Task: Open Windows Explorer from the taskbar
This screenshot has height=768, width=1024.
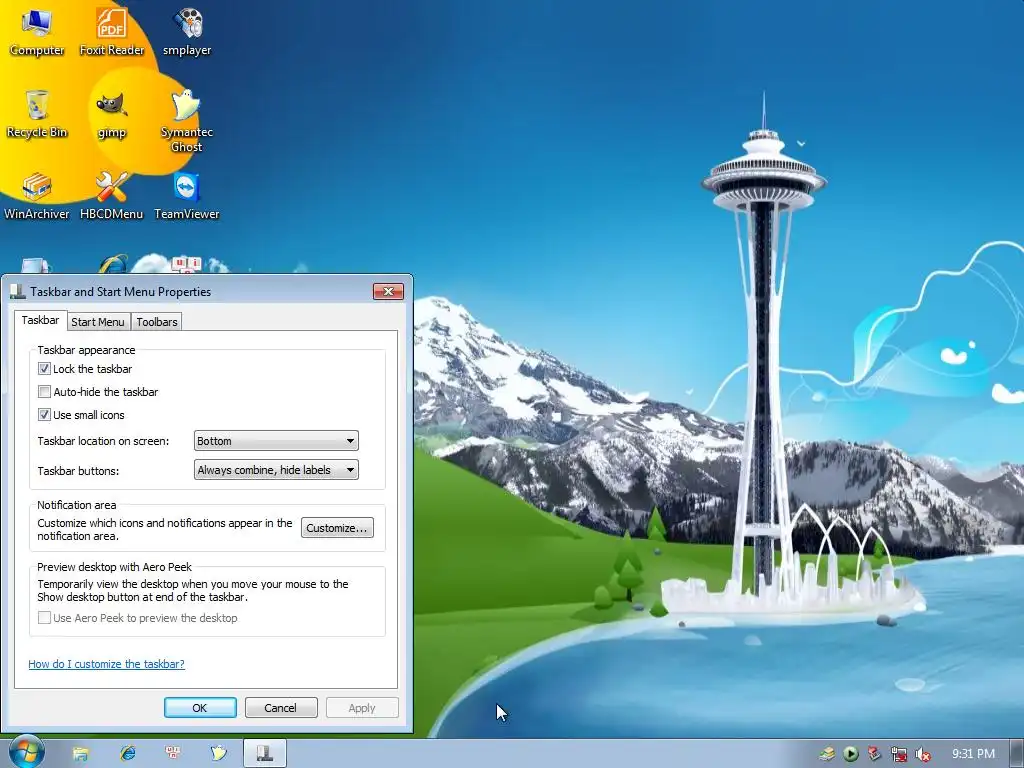Action: (80, 754)
